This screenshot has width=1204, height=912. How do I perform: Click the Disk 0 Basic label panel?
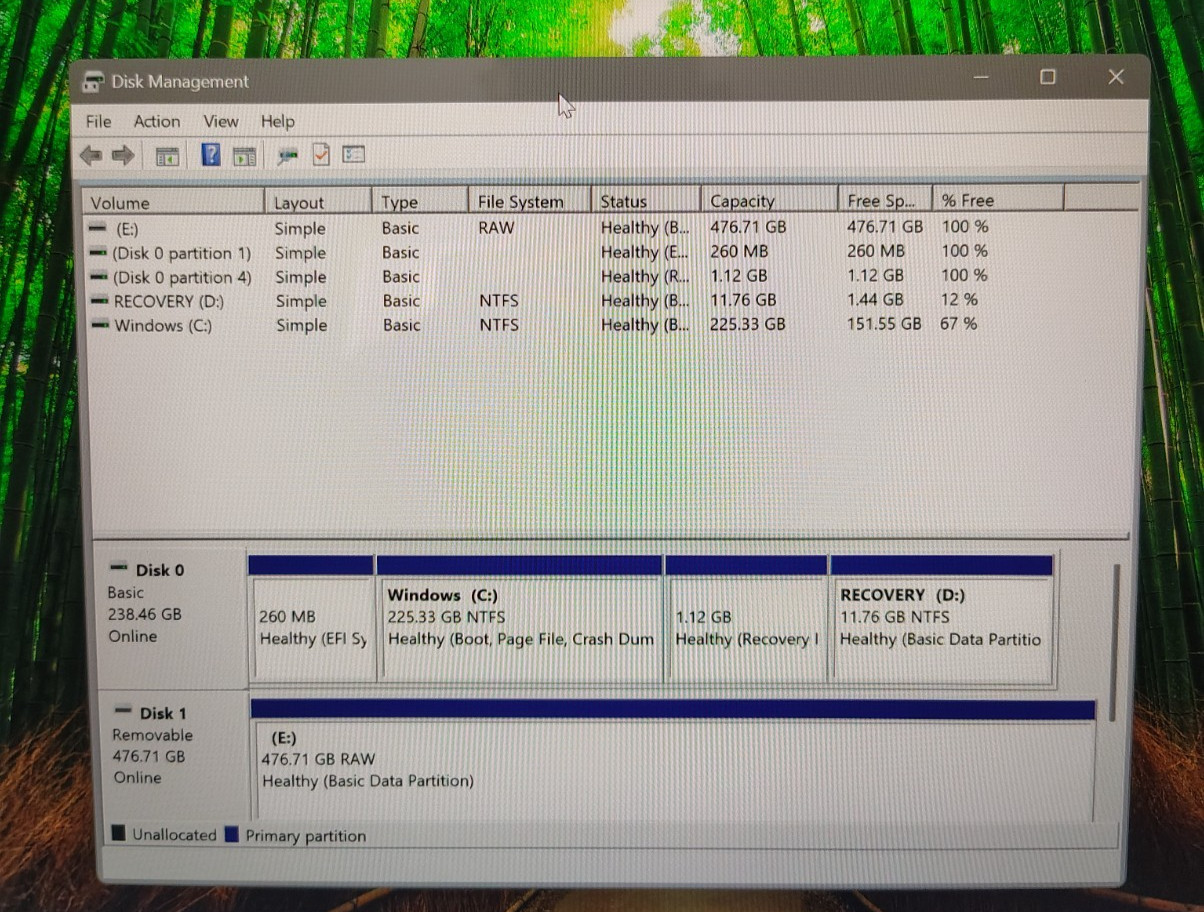pos(173,618)
